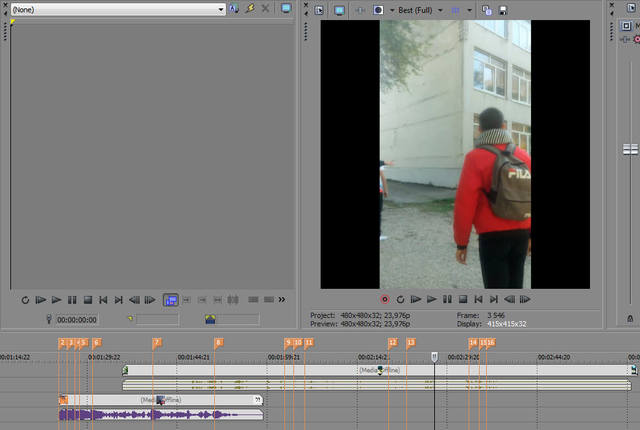
Task: Select timeline marker 13
Action: 411,343
